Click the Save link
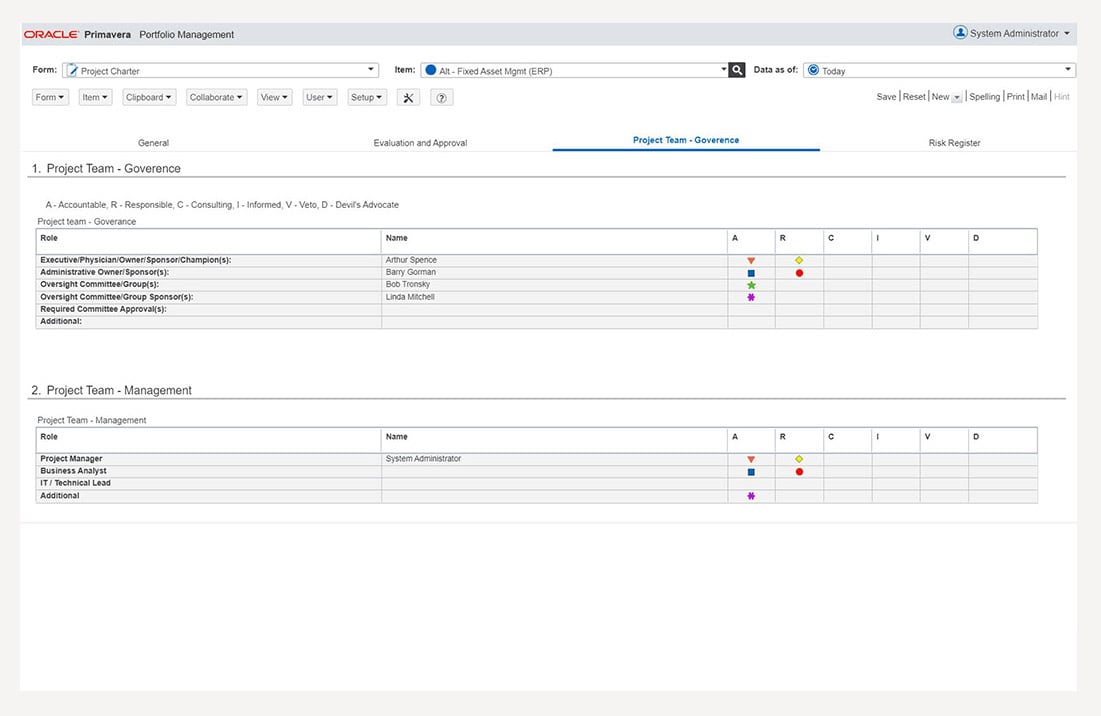 pos(886,97)
